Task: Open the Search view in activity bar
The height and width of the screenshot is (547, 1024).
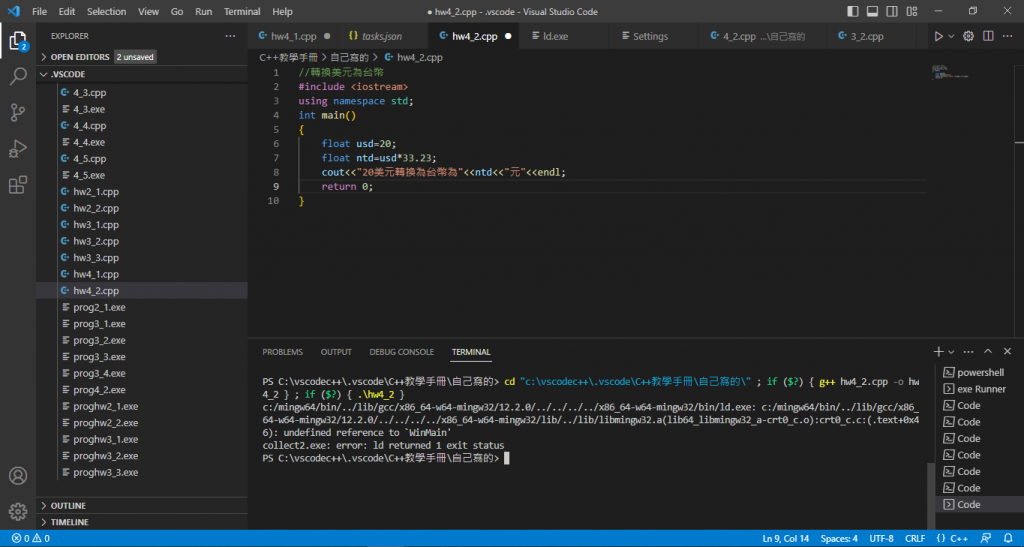Action: (18, 76)
